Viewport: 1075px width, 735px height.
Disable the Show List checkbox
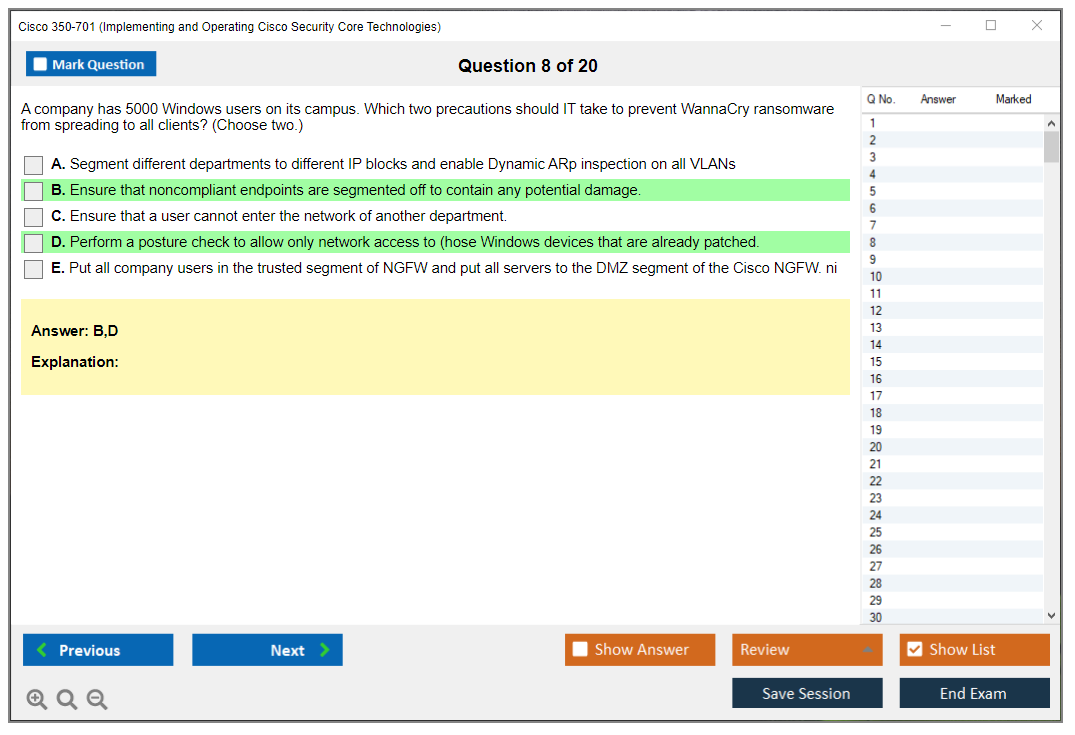(x=914, y=649)
